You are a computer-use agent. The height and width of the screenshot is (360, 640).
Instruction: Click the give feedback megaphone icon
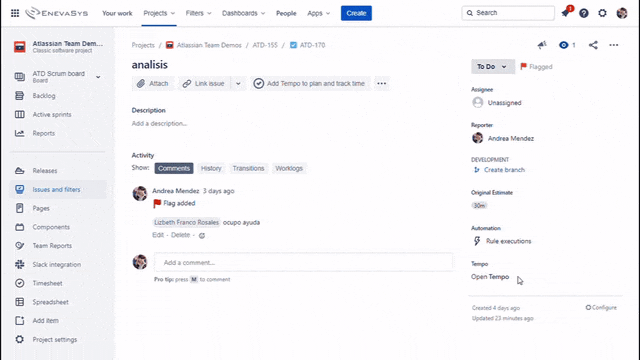click(542, 45)
